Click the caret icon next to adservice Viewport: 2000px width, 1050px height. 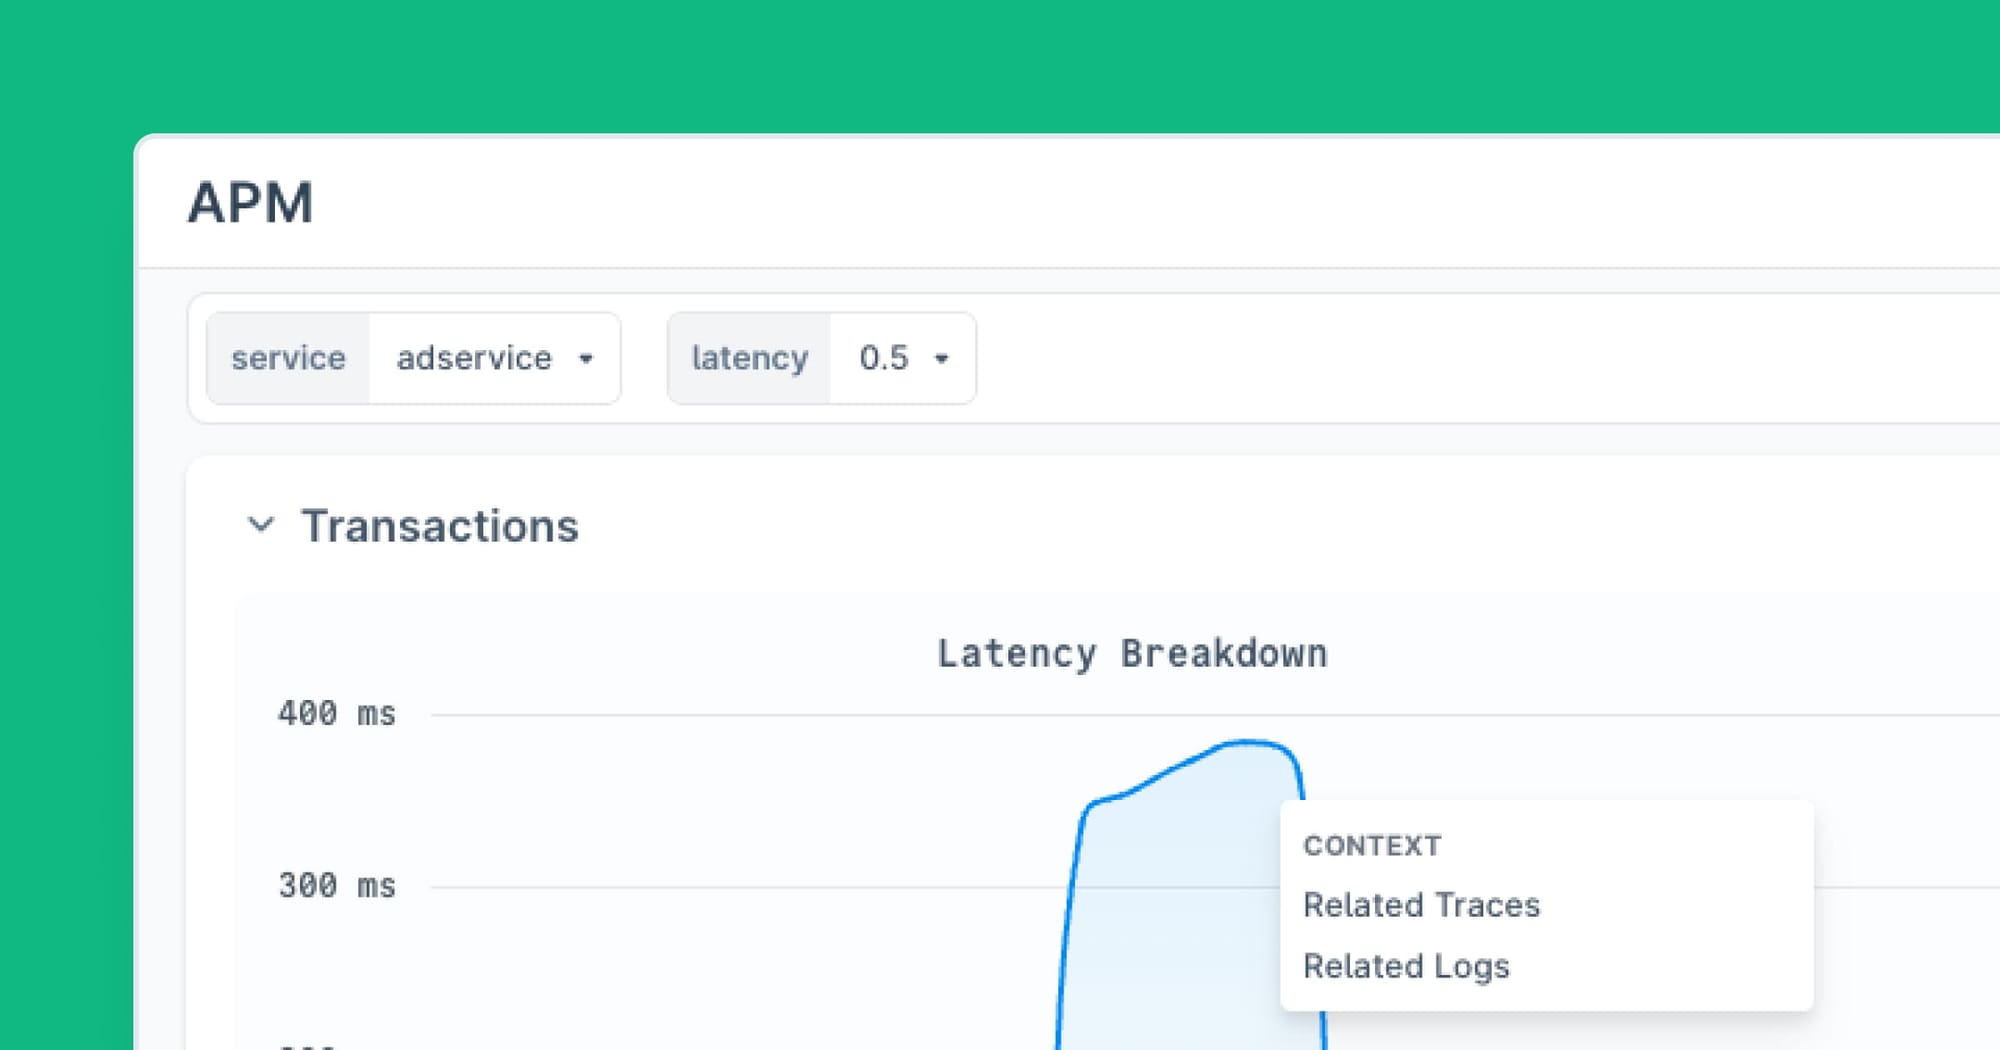coord(586,358)
